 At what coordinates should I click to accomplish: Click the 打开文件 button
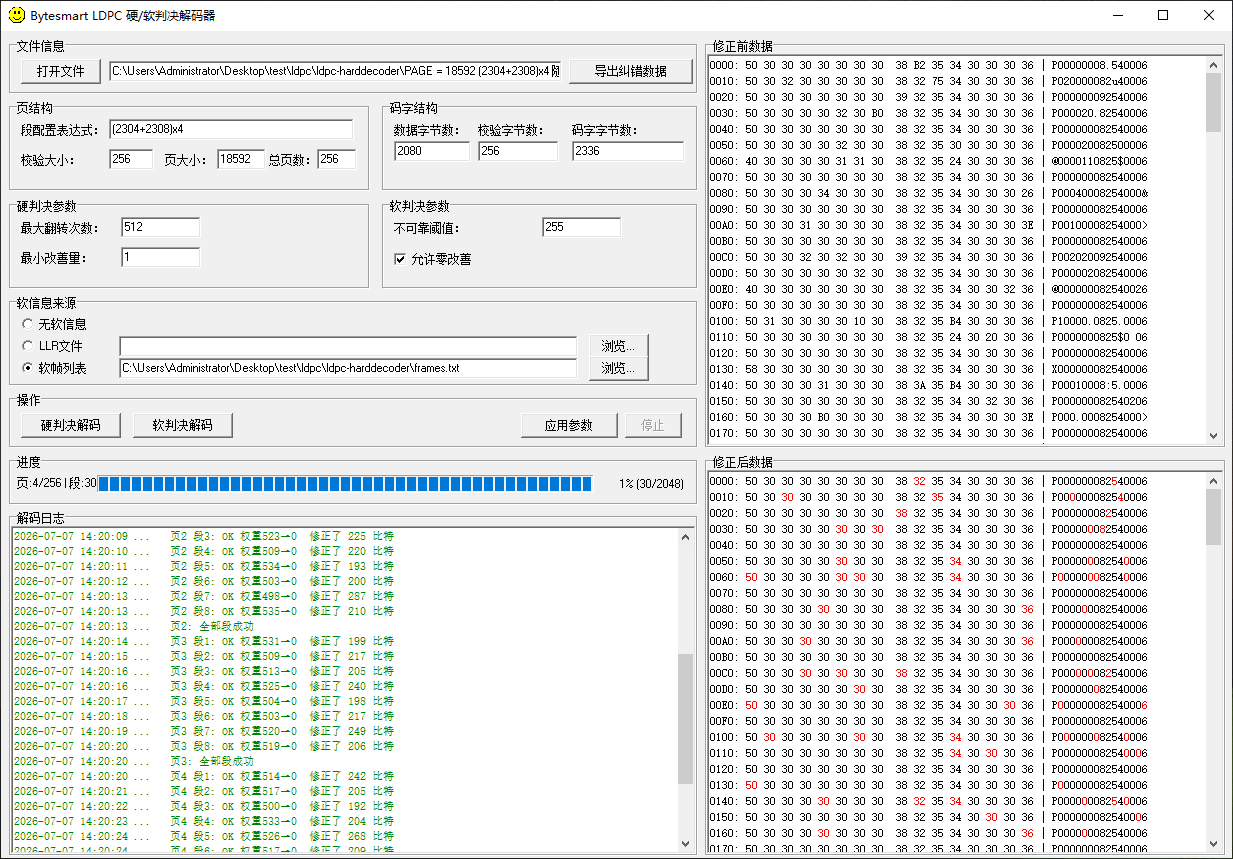click(61, 71)
